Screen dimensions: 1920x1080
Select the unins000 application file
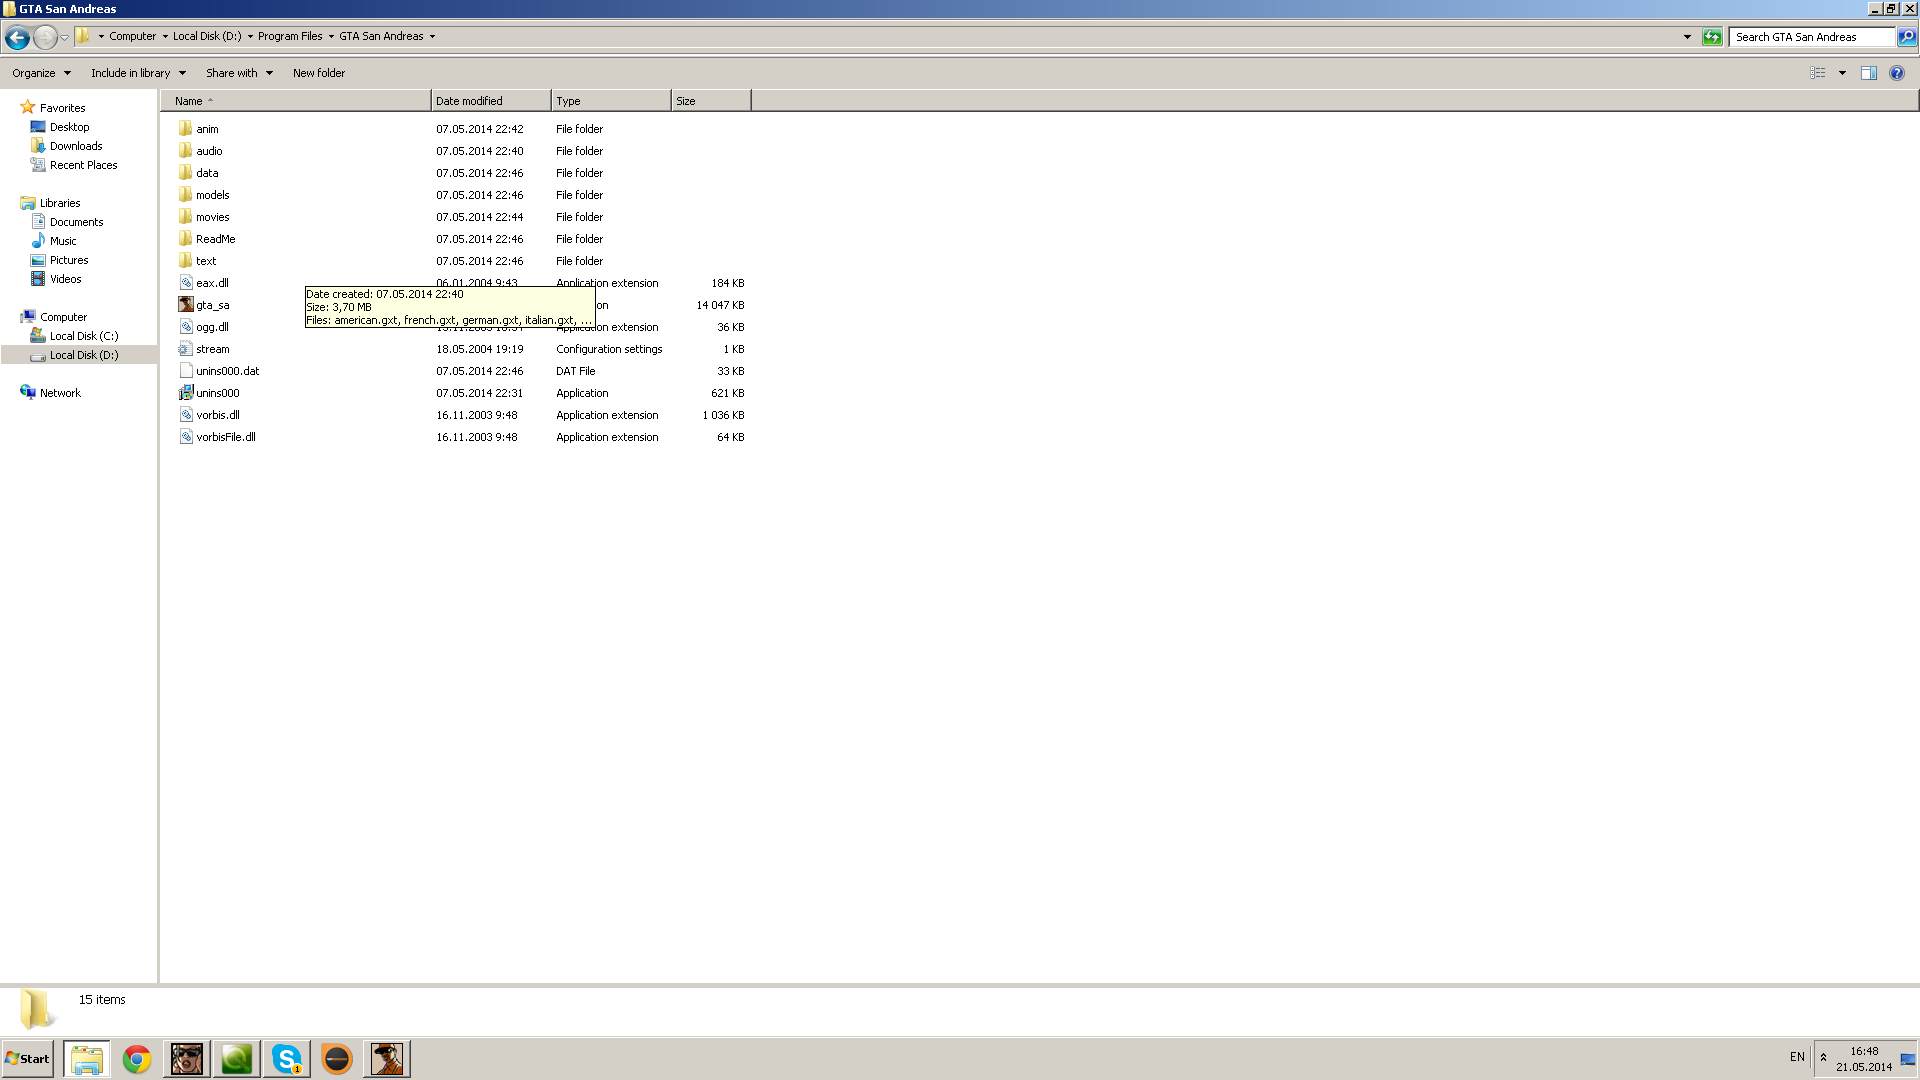(217, 393)
